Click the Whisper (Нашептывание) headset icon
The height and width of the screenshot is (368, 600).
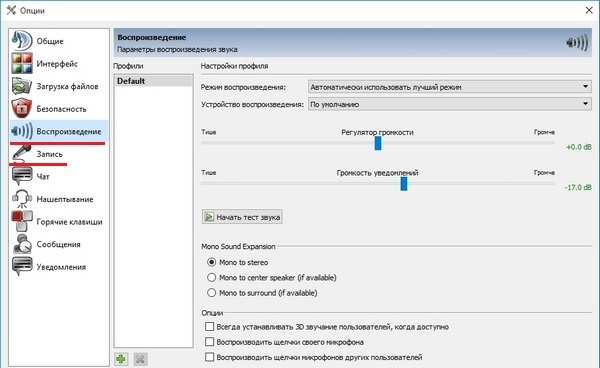[22, 199]
